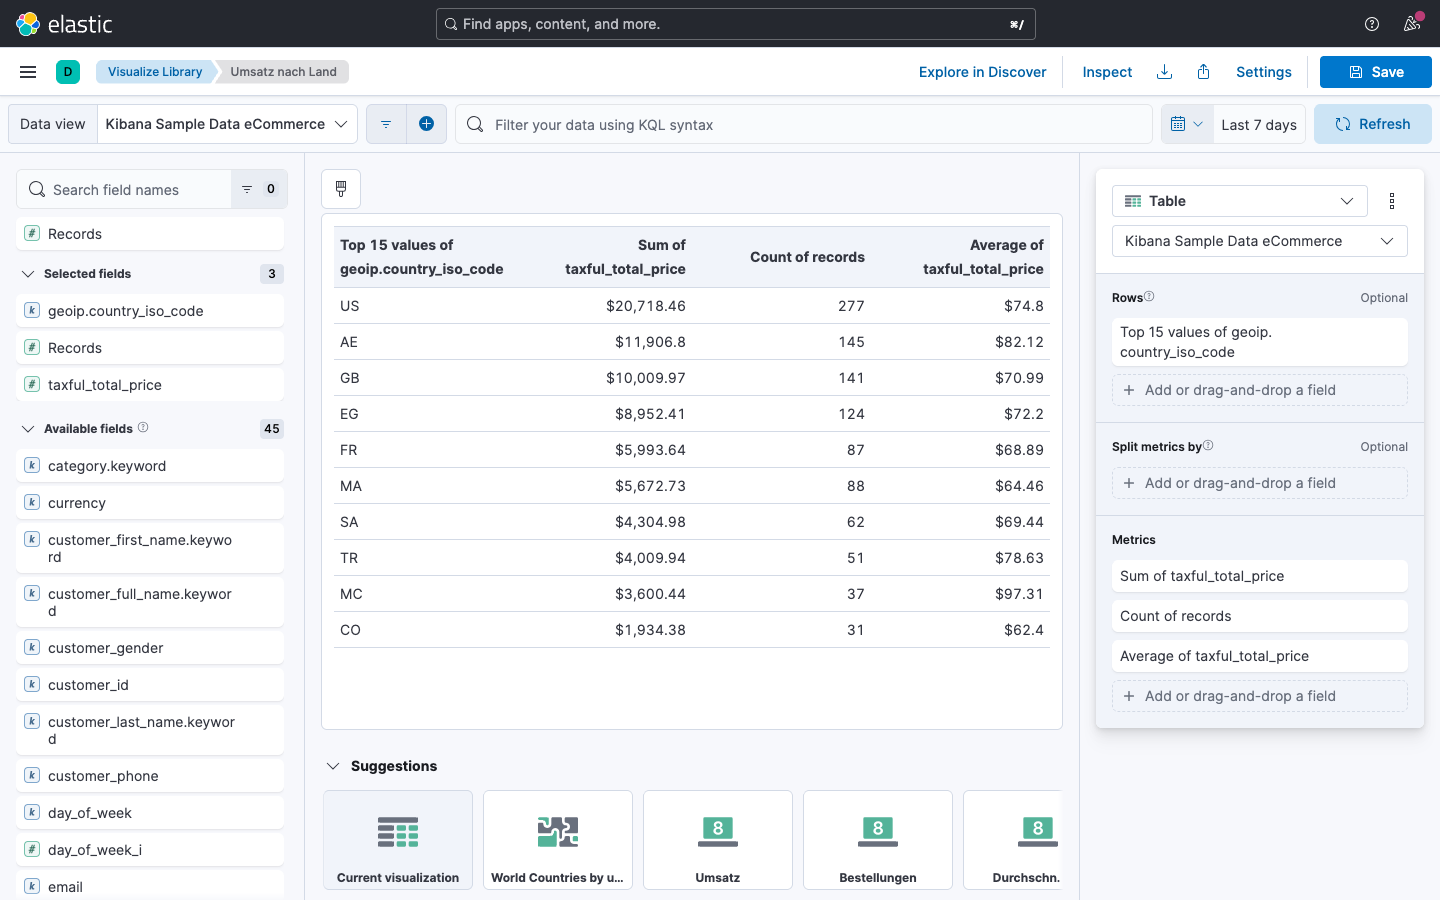Go to Visualize Library breadcrumb
The image size is (1440, 900).
pos(155,72)
